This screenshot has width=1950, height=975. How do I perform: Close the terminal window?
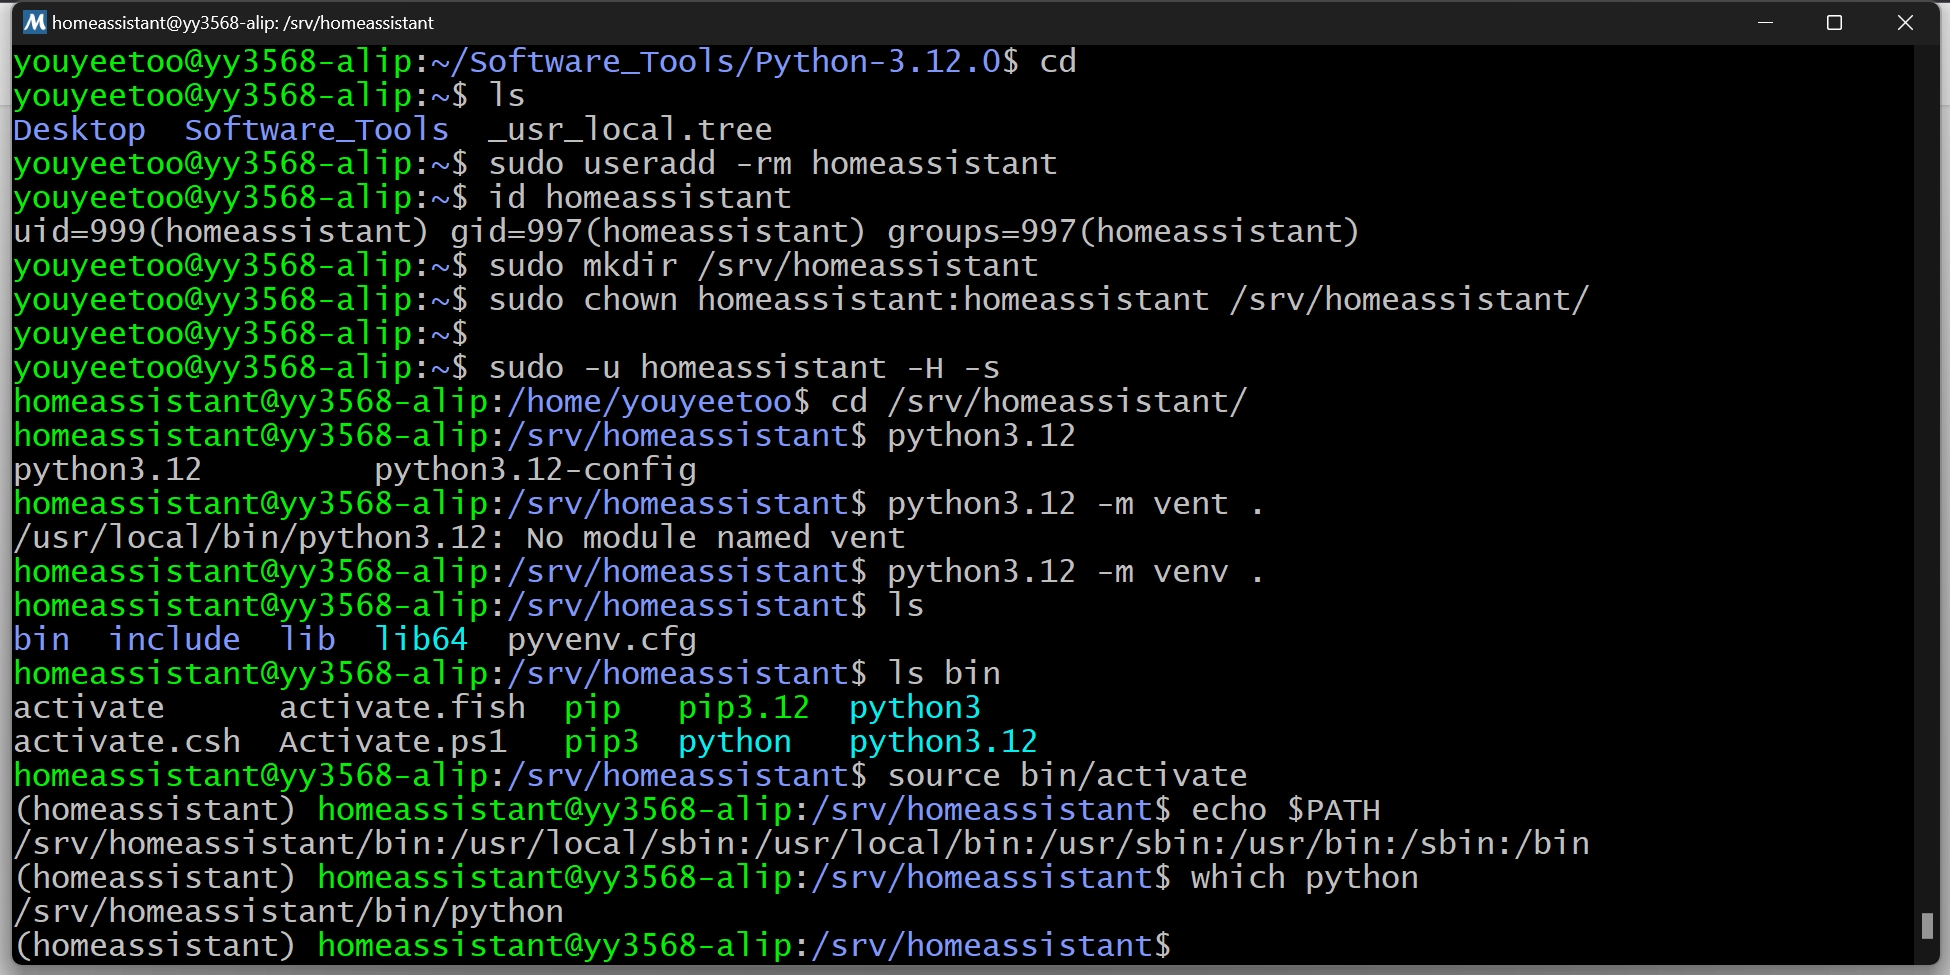1905,22
